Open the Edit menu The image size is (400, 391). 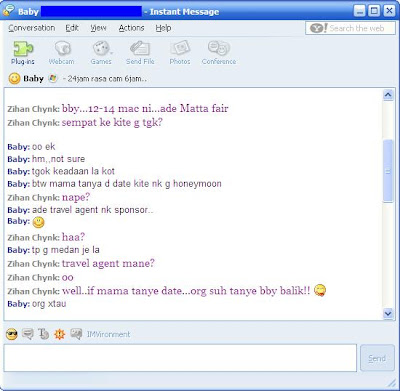(72, 28)
